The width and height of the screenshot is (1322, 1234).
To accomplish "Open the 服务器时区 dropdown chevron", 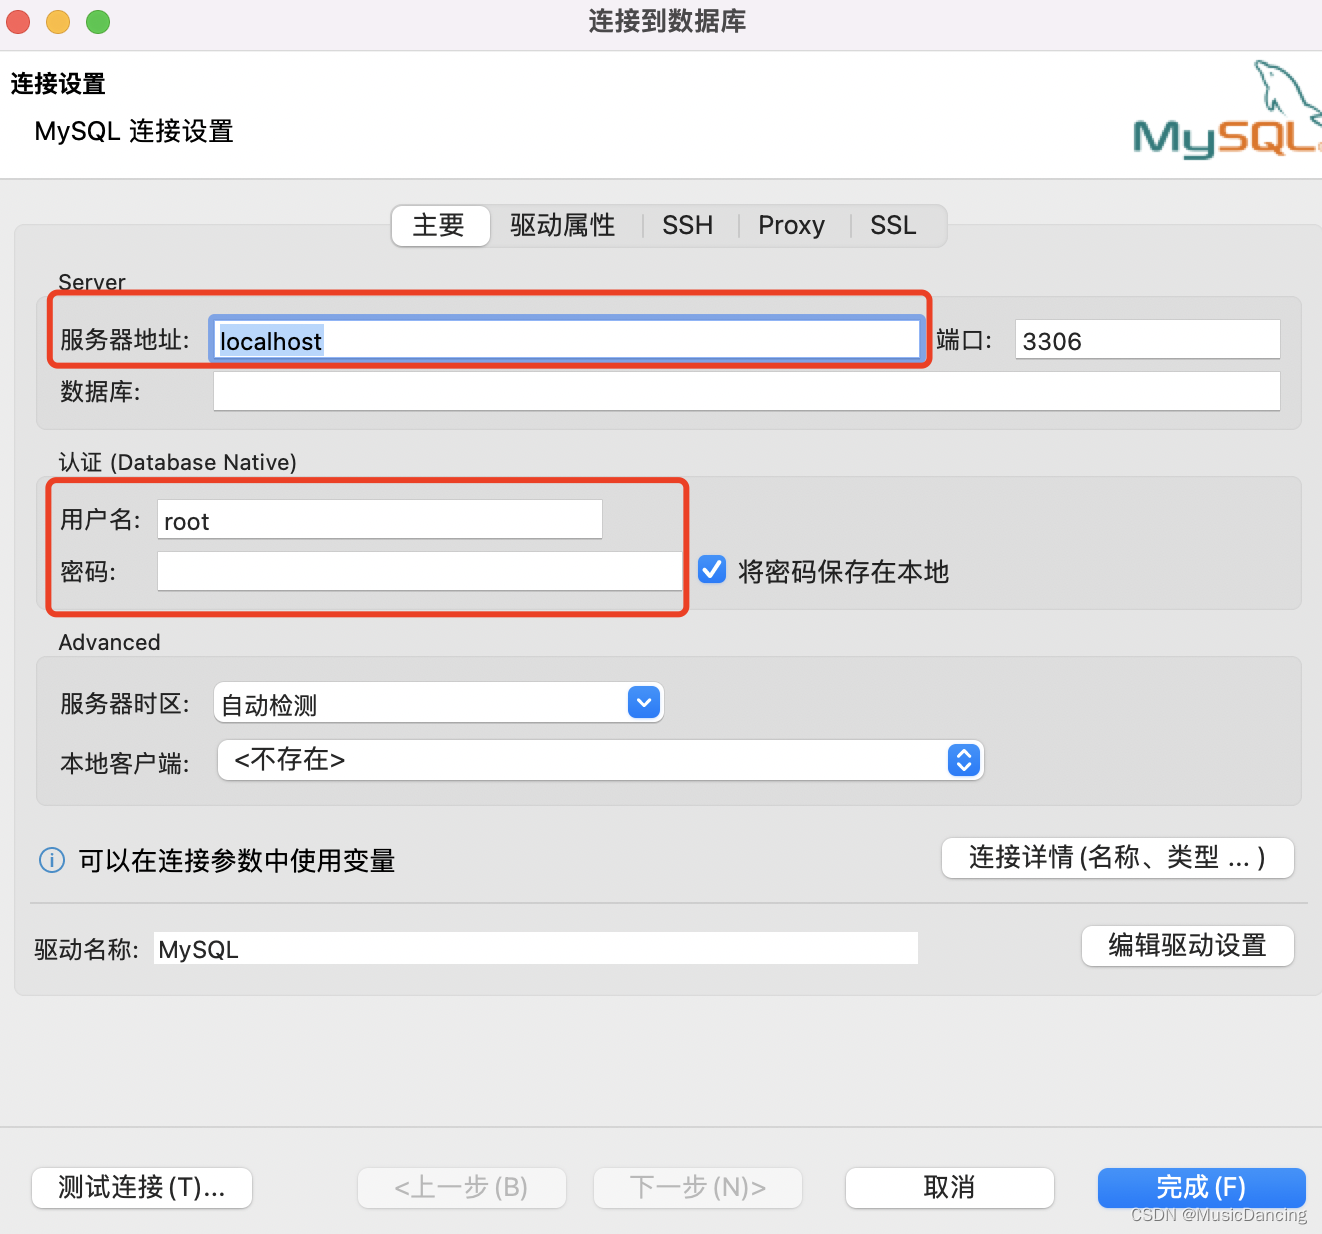I will pyautogui.click(x=643, y=702).
